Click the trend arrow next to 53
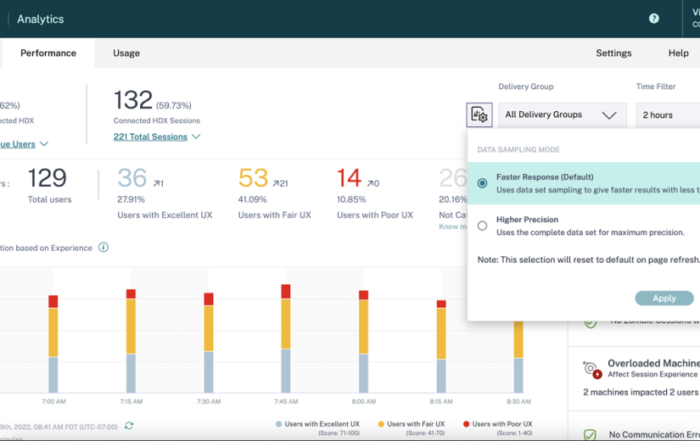 [x=278, y=183]
